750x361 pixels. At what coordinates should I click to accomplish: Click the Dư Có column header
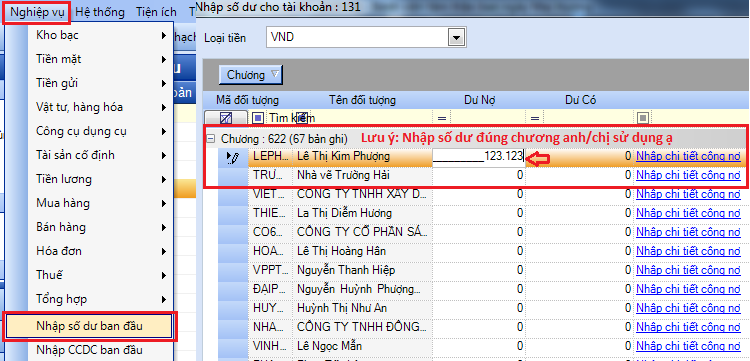click(580, 100)
